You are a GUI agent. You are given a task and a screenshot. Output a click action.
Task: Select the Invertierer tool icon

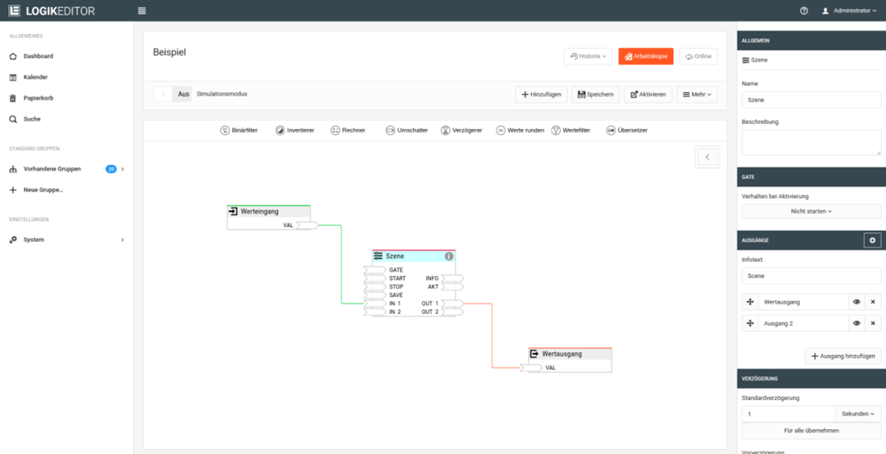tap(280, 131)
